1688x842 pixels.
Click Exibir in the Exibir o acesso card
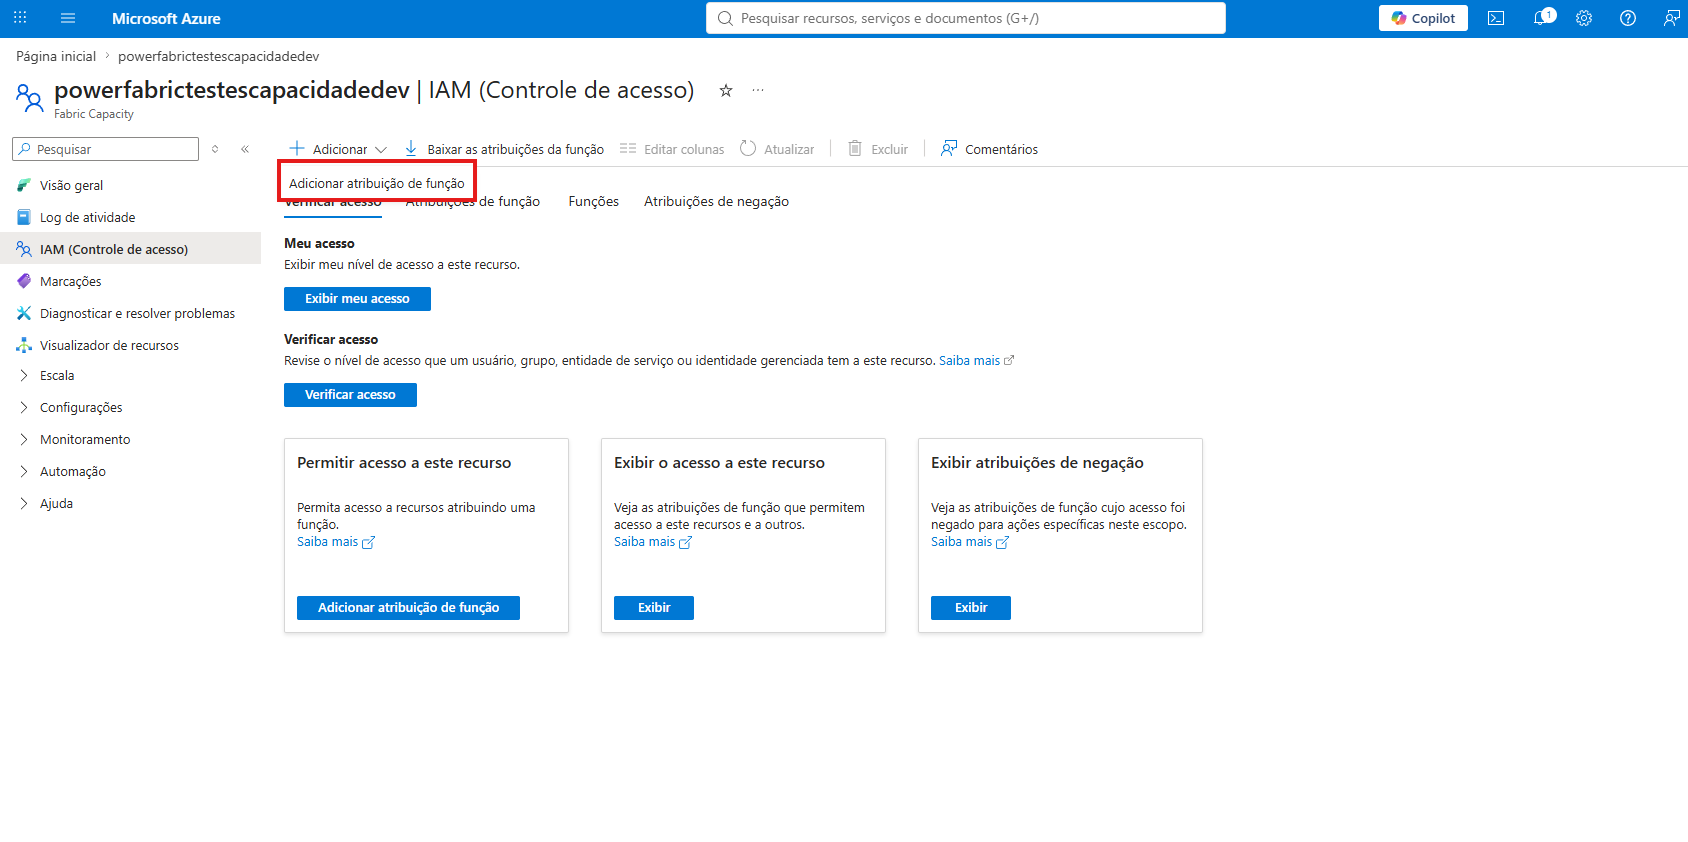654,608
